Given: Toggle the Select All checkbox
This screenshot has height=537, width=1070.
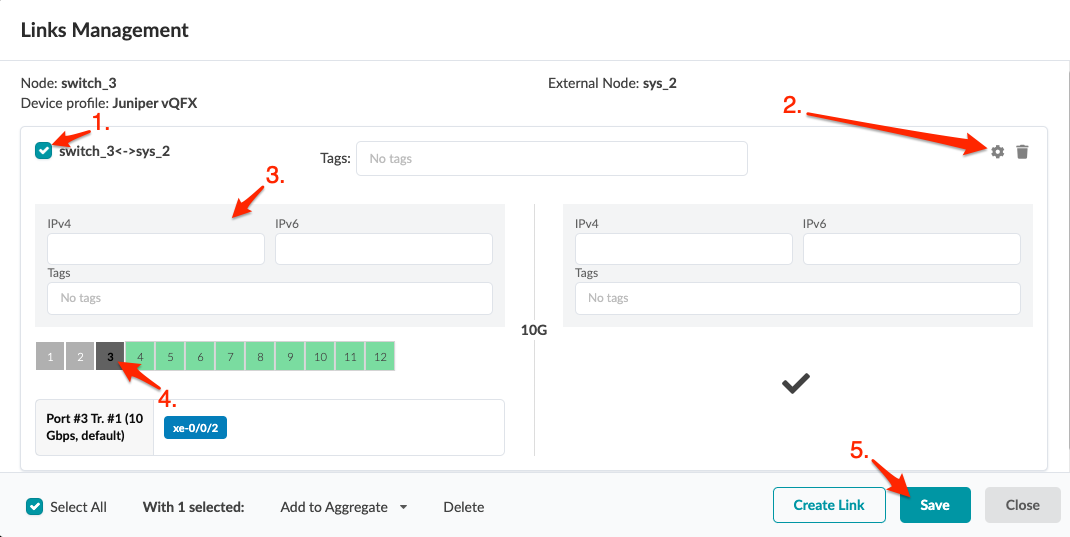Looking at the screenshot, I should [35, 506].
